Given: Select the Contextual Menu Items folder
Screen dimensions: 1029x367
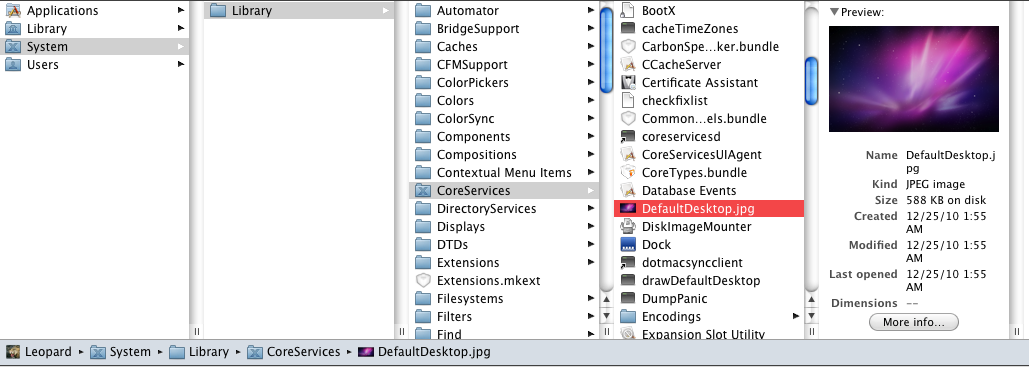Looking at the screenshot, I should click(504, 173).
